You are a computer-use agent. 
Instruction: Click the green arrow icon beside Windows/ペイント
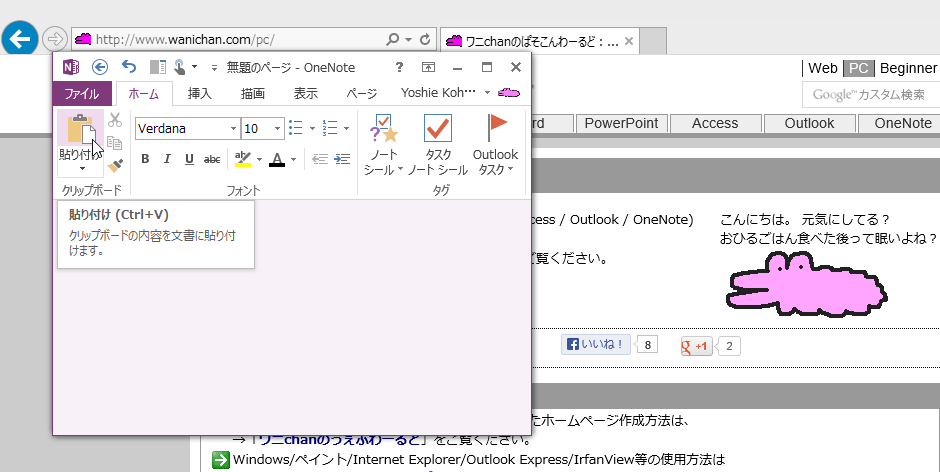click(x=221, y=461)
